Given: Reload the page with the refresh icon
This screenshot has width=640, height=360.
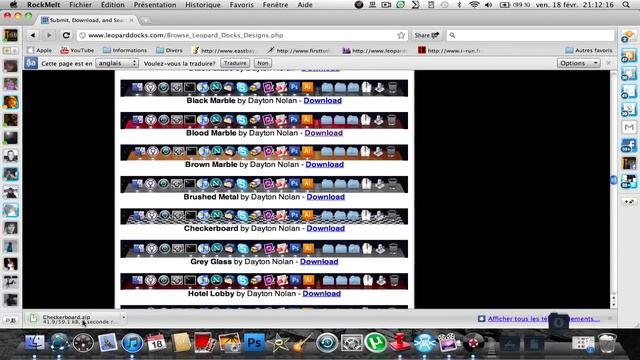Looking at the screenshot, I should click(66, 36).
